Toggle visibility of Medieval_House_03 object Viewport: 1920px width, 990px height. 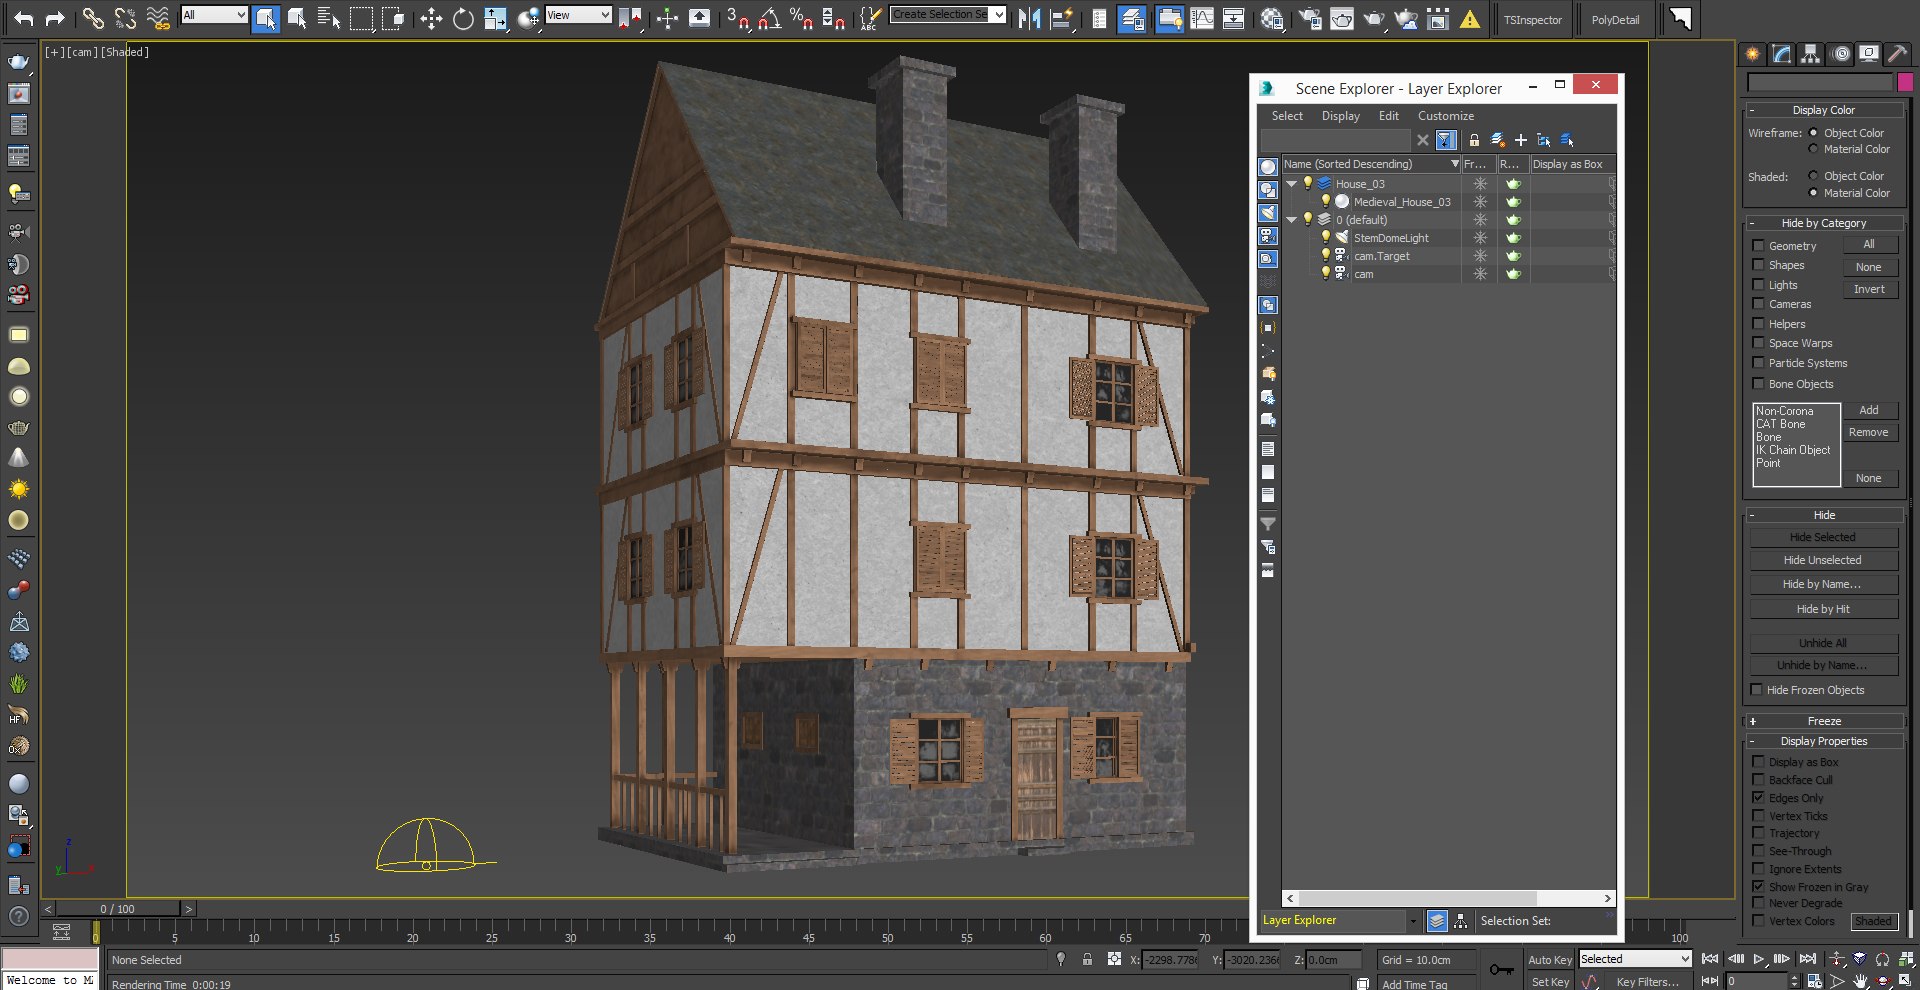(x=1326, y=201)
